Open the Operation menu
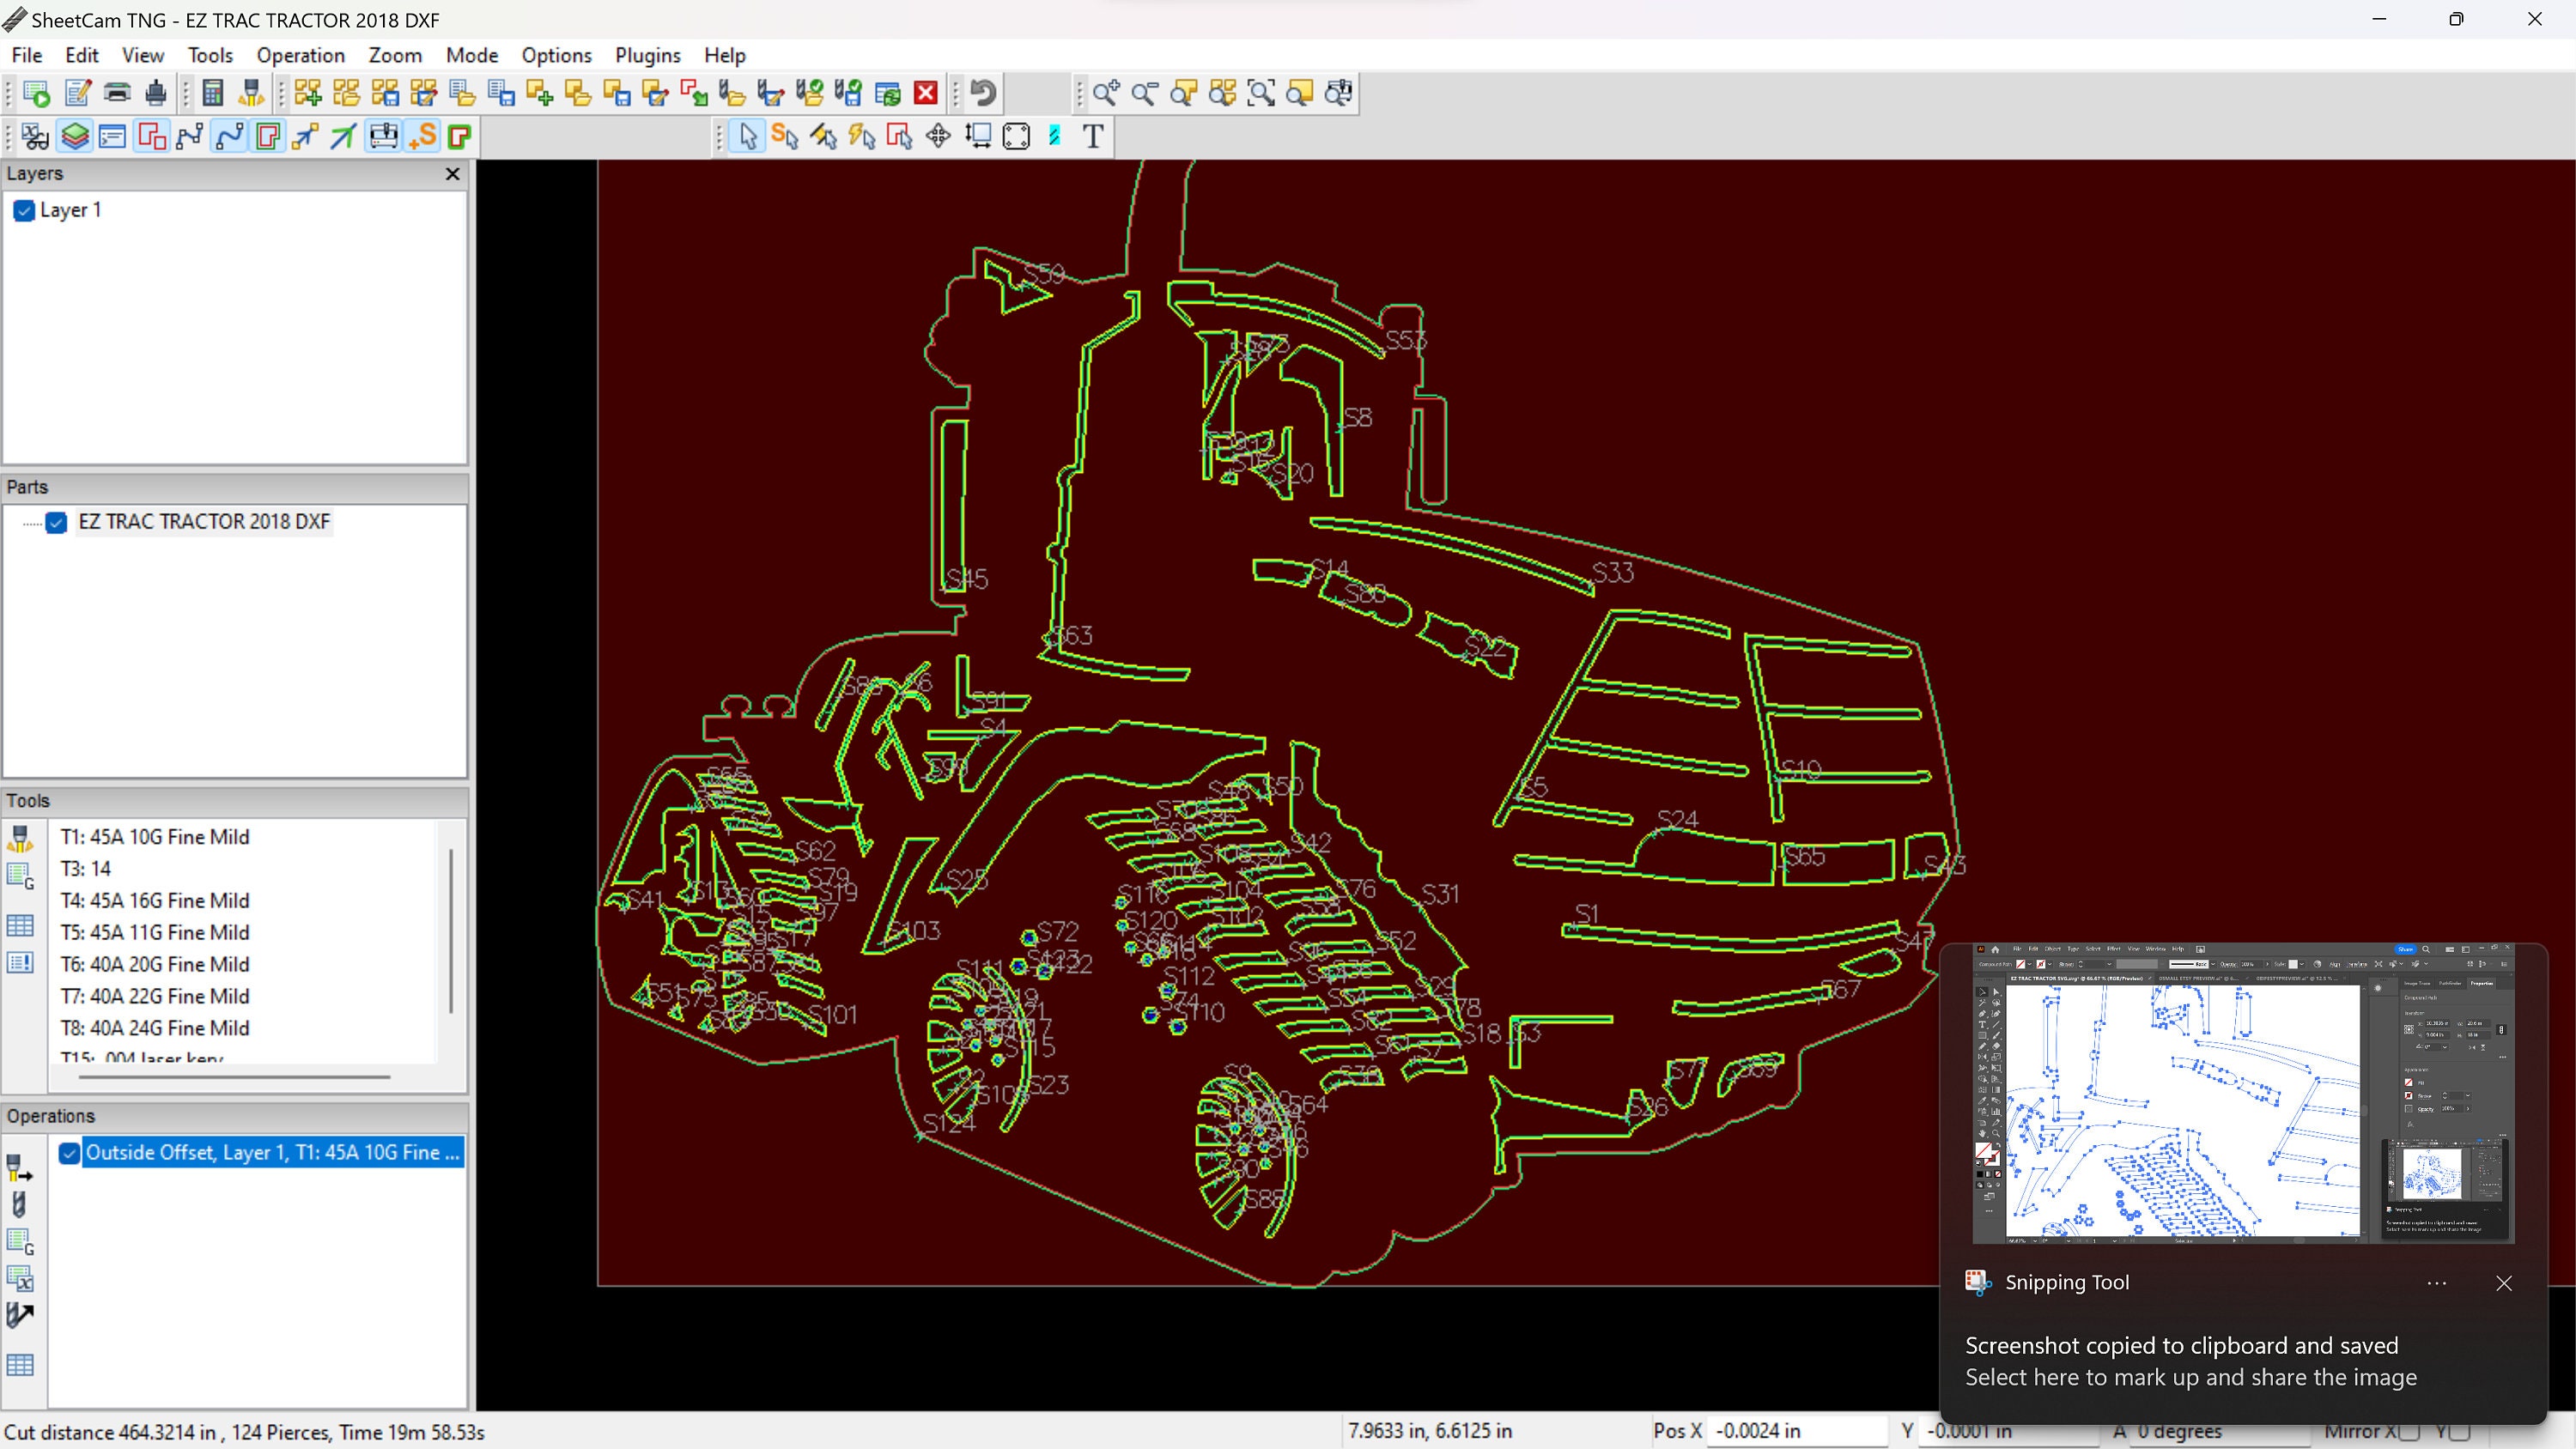2576x1449 pixels. (x=300, y=55)
